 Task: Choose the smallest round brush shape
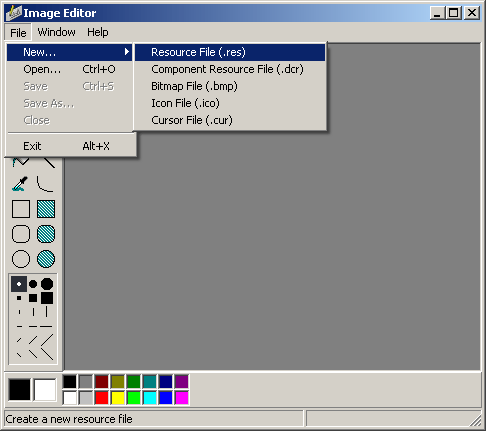point(19,284)
